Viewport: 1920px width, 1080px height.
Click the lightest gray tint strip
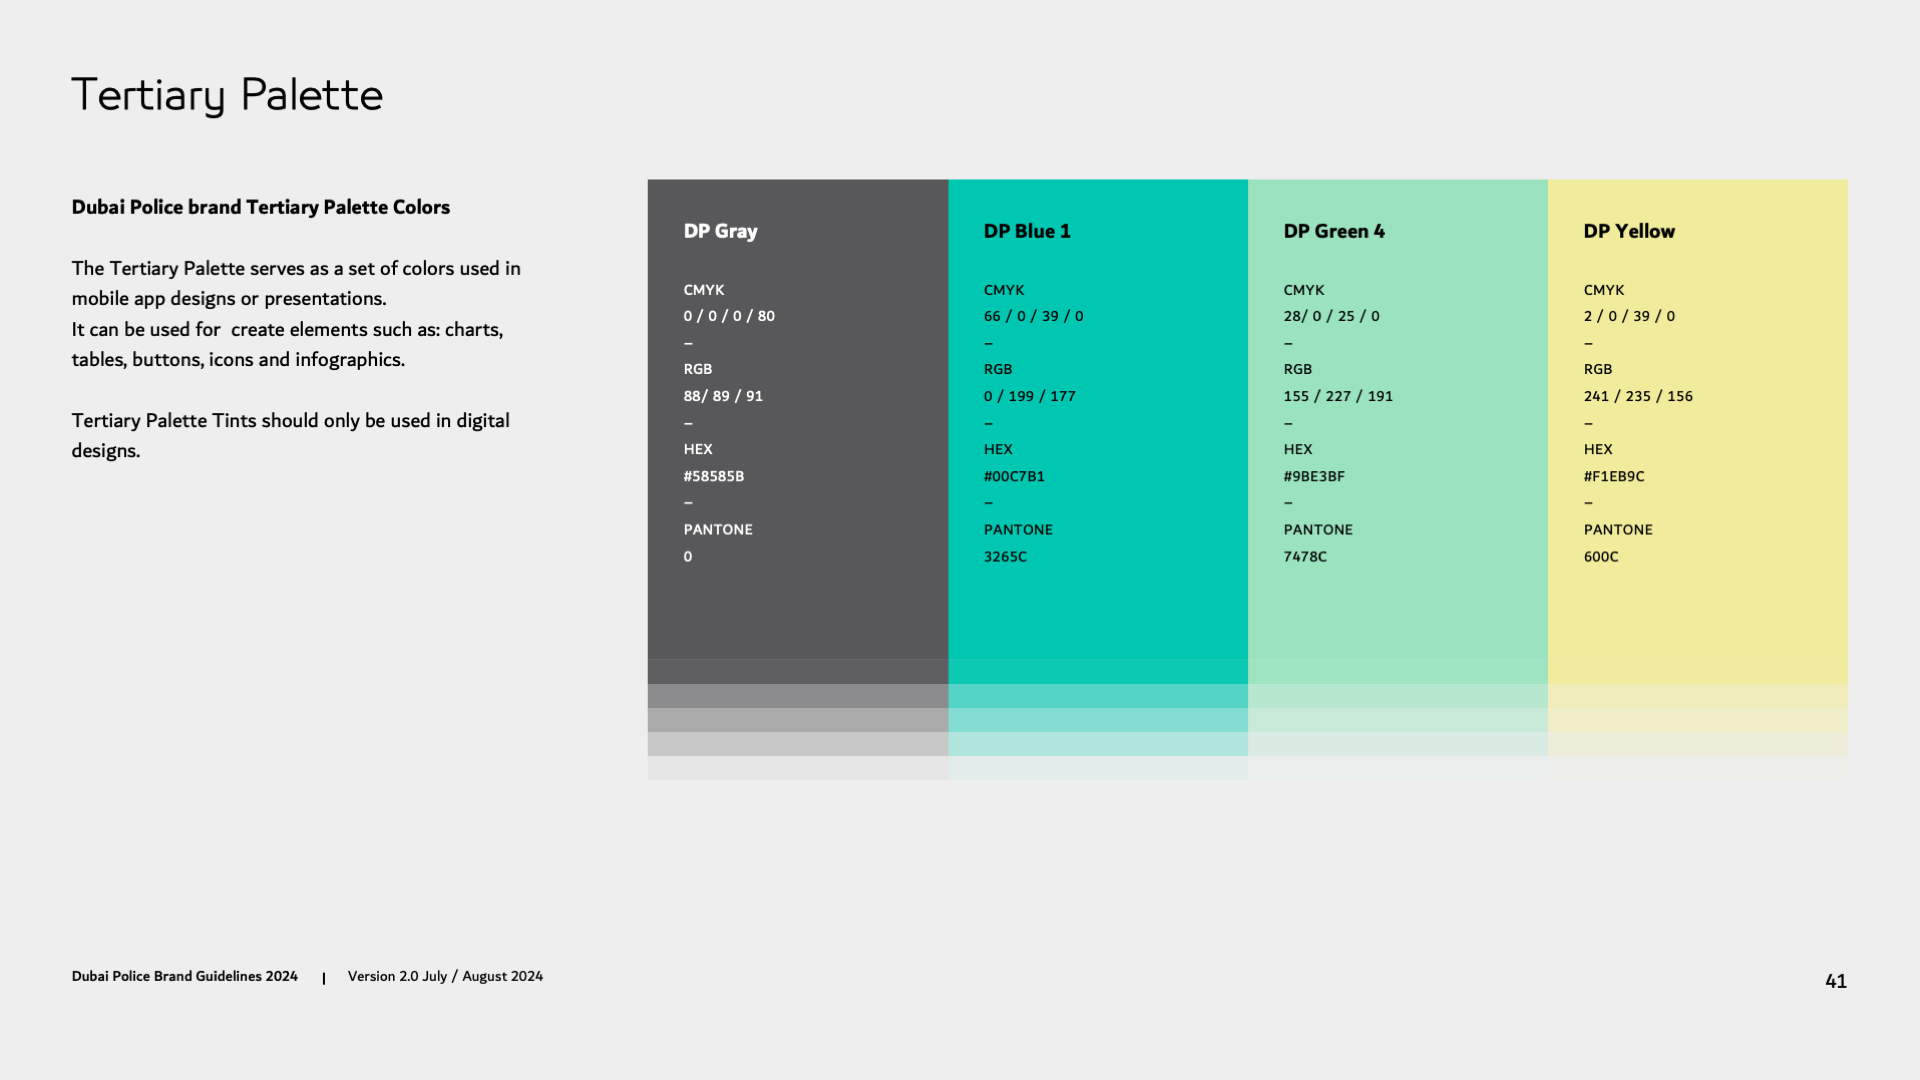797,768
